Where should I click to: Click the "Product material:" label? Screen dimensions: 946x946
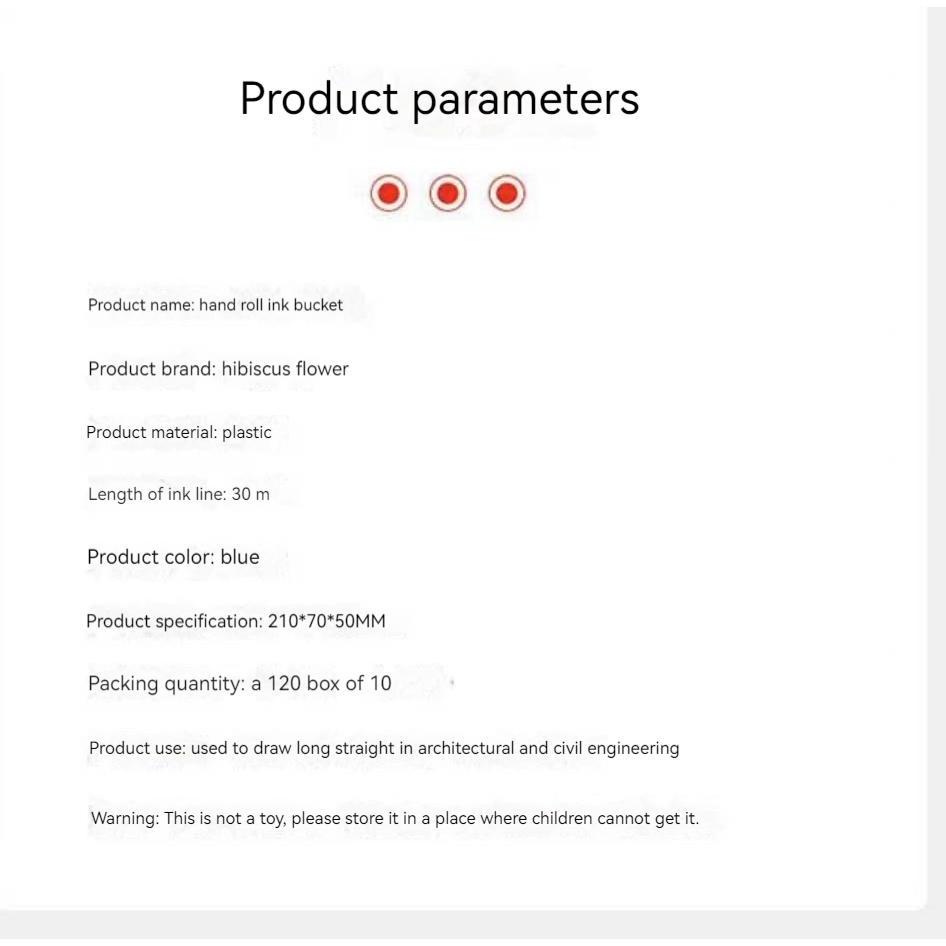[x=151, y=432]
